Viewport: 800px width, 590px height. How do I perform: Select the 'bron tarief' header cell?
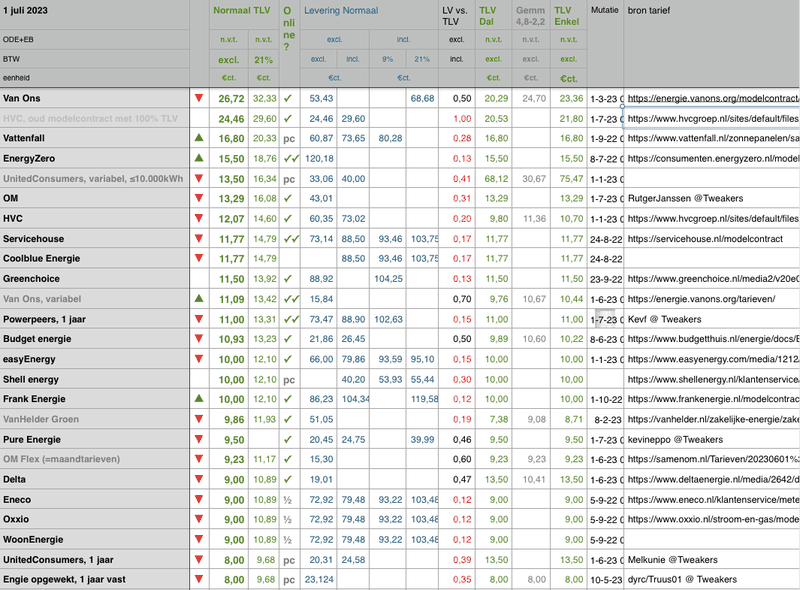coord(648,11)
